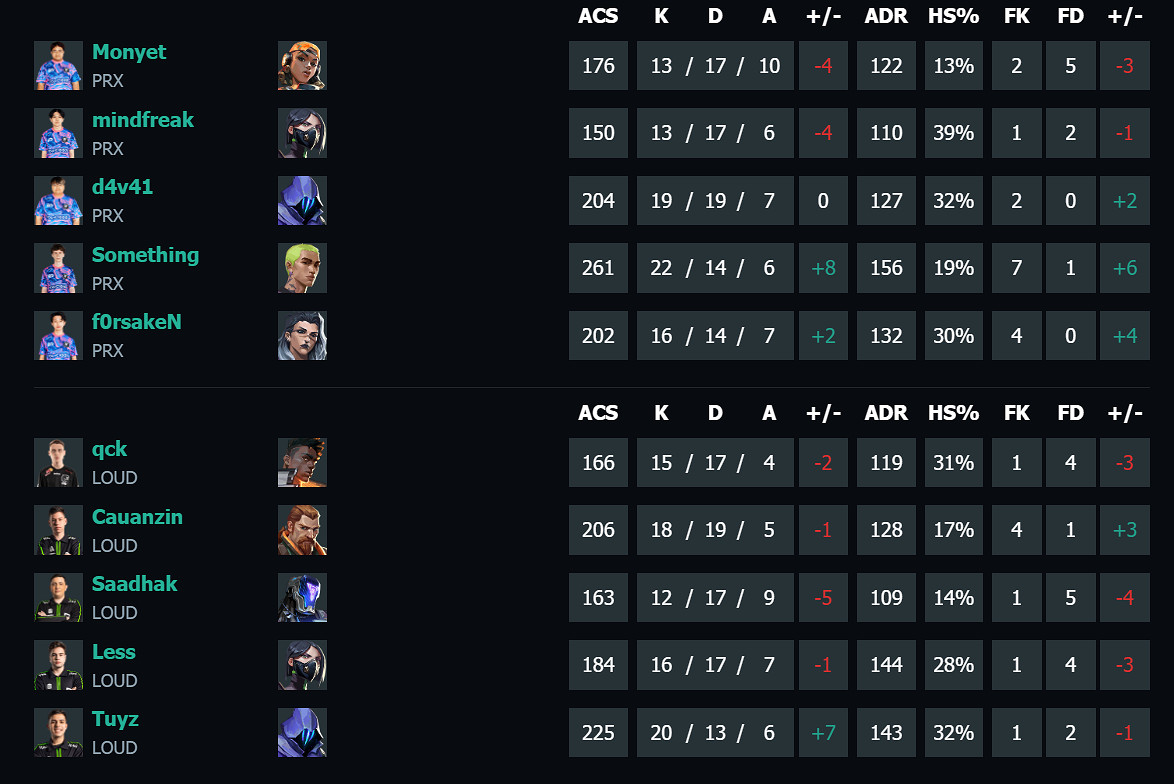Click qck's Phoenix agent icon
Screen dimensions: 1174x784
(302, 463)
